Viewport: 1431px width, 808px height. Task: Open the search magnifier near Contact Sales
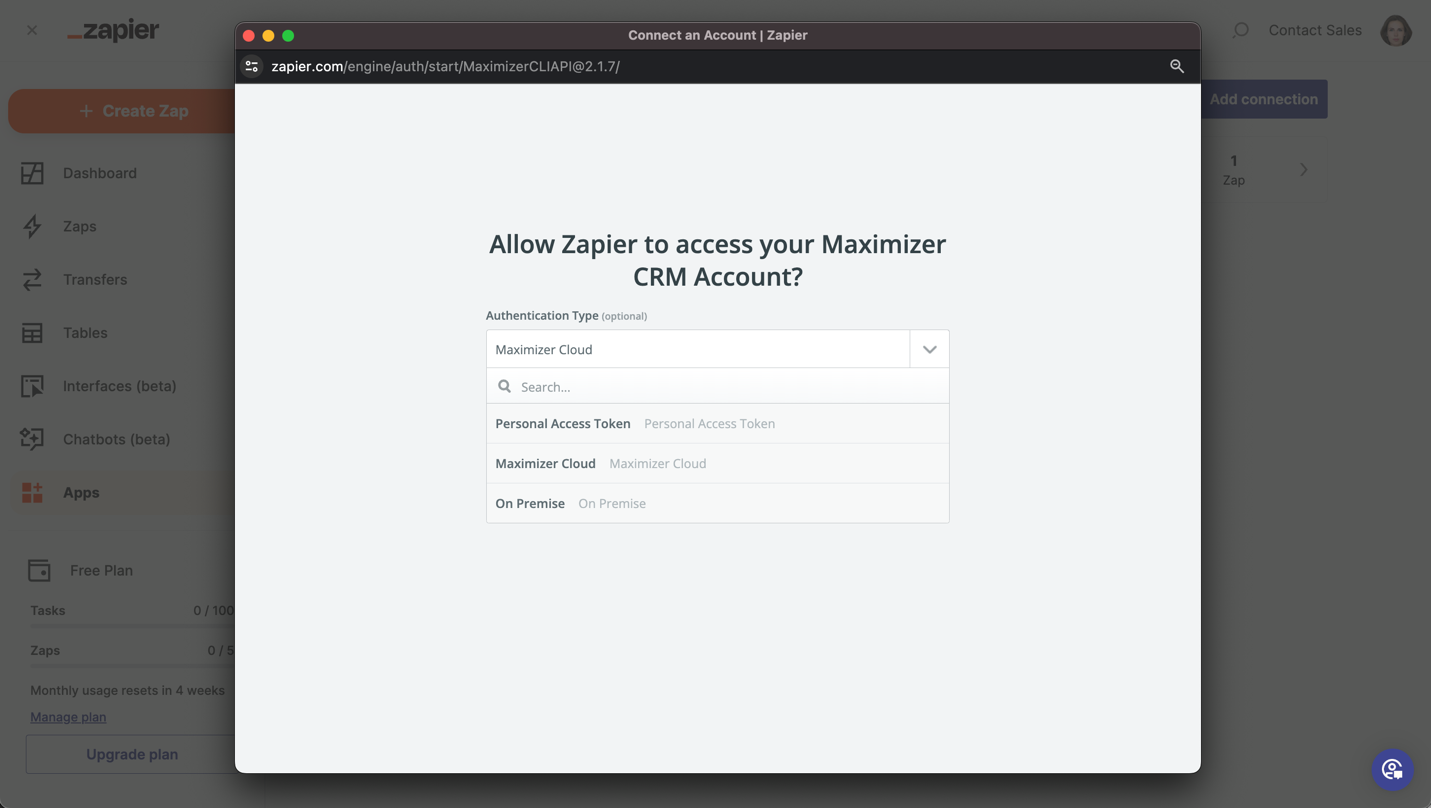coord(1240,30)
